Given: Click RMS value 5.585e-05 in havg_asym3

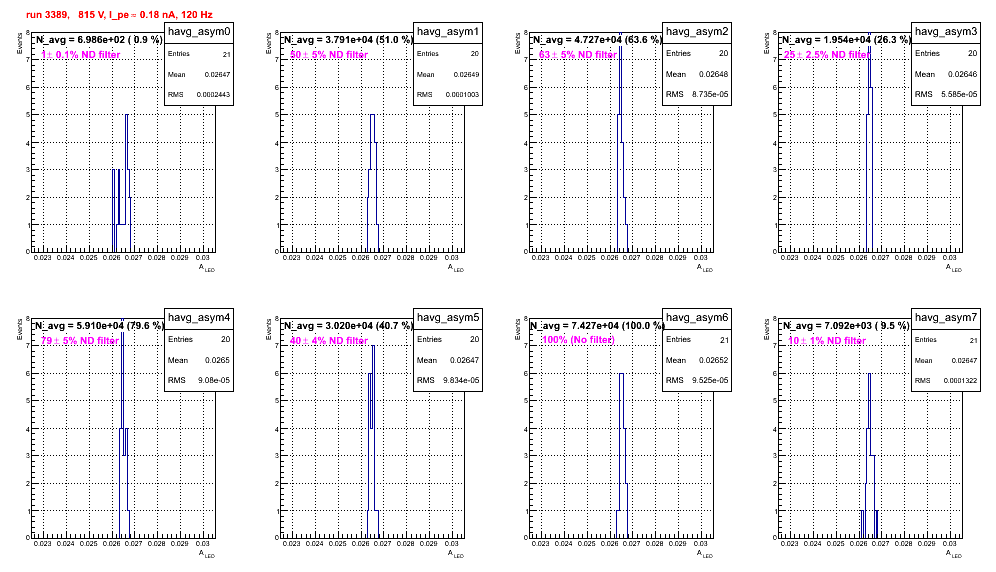Looking at the screenshot, I should tap(959, 94).
